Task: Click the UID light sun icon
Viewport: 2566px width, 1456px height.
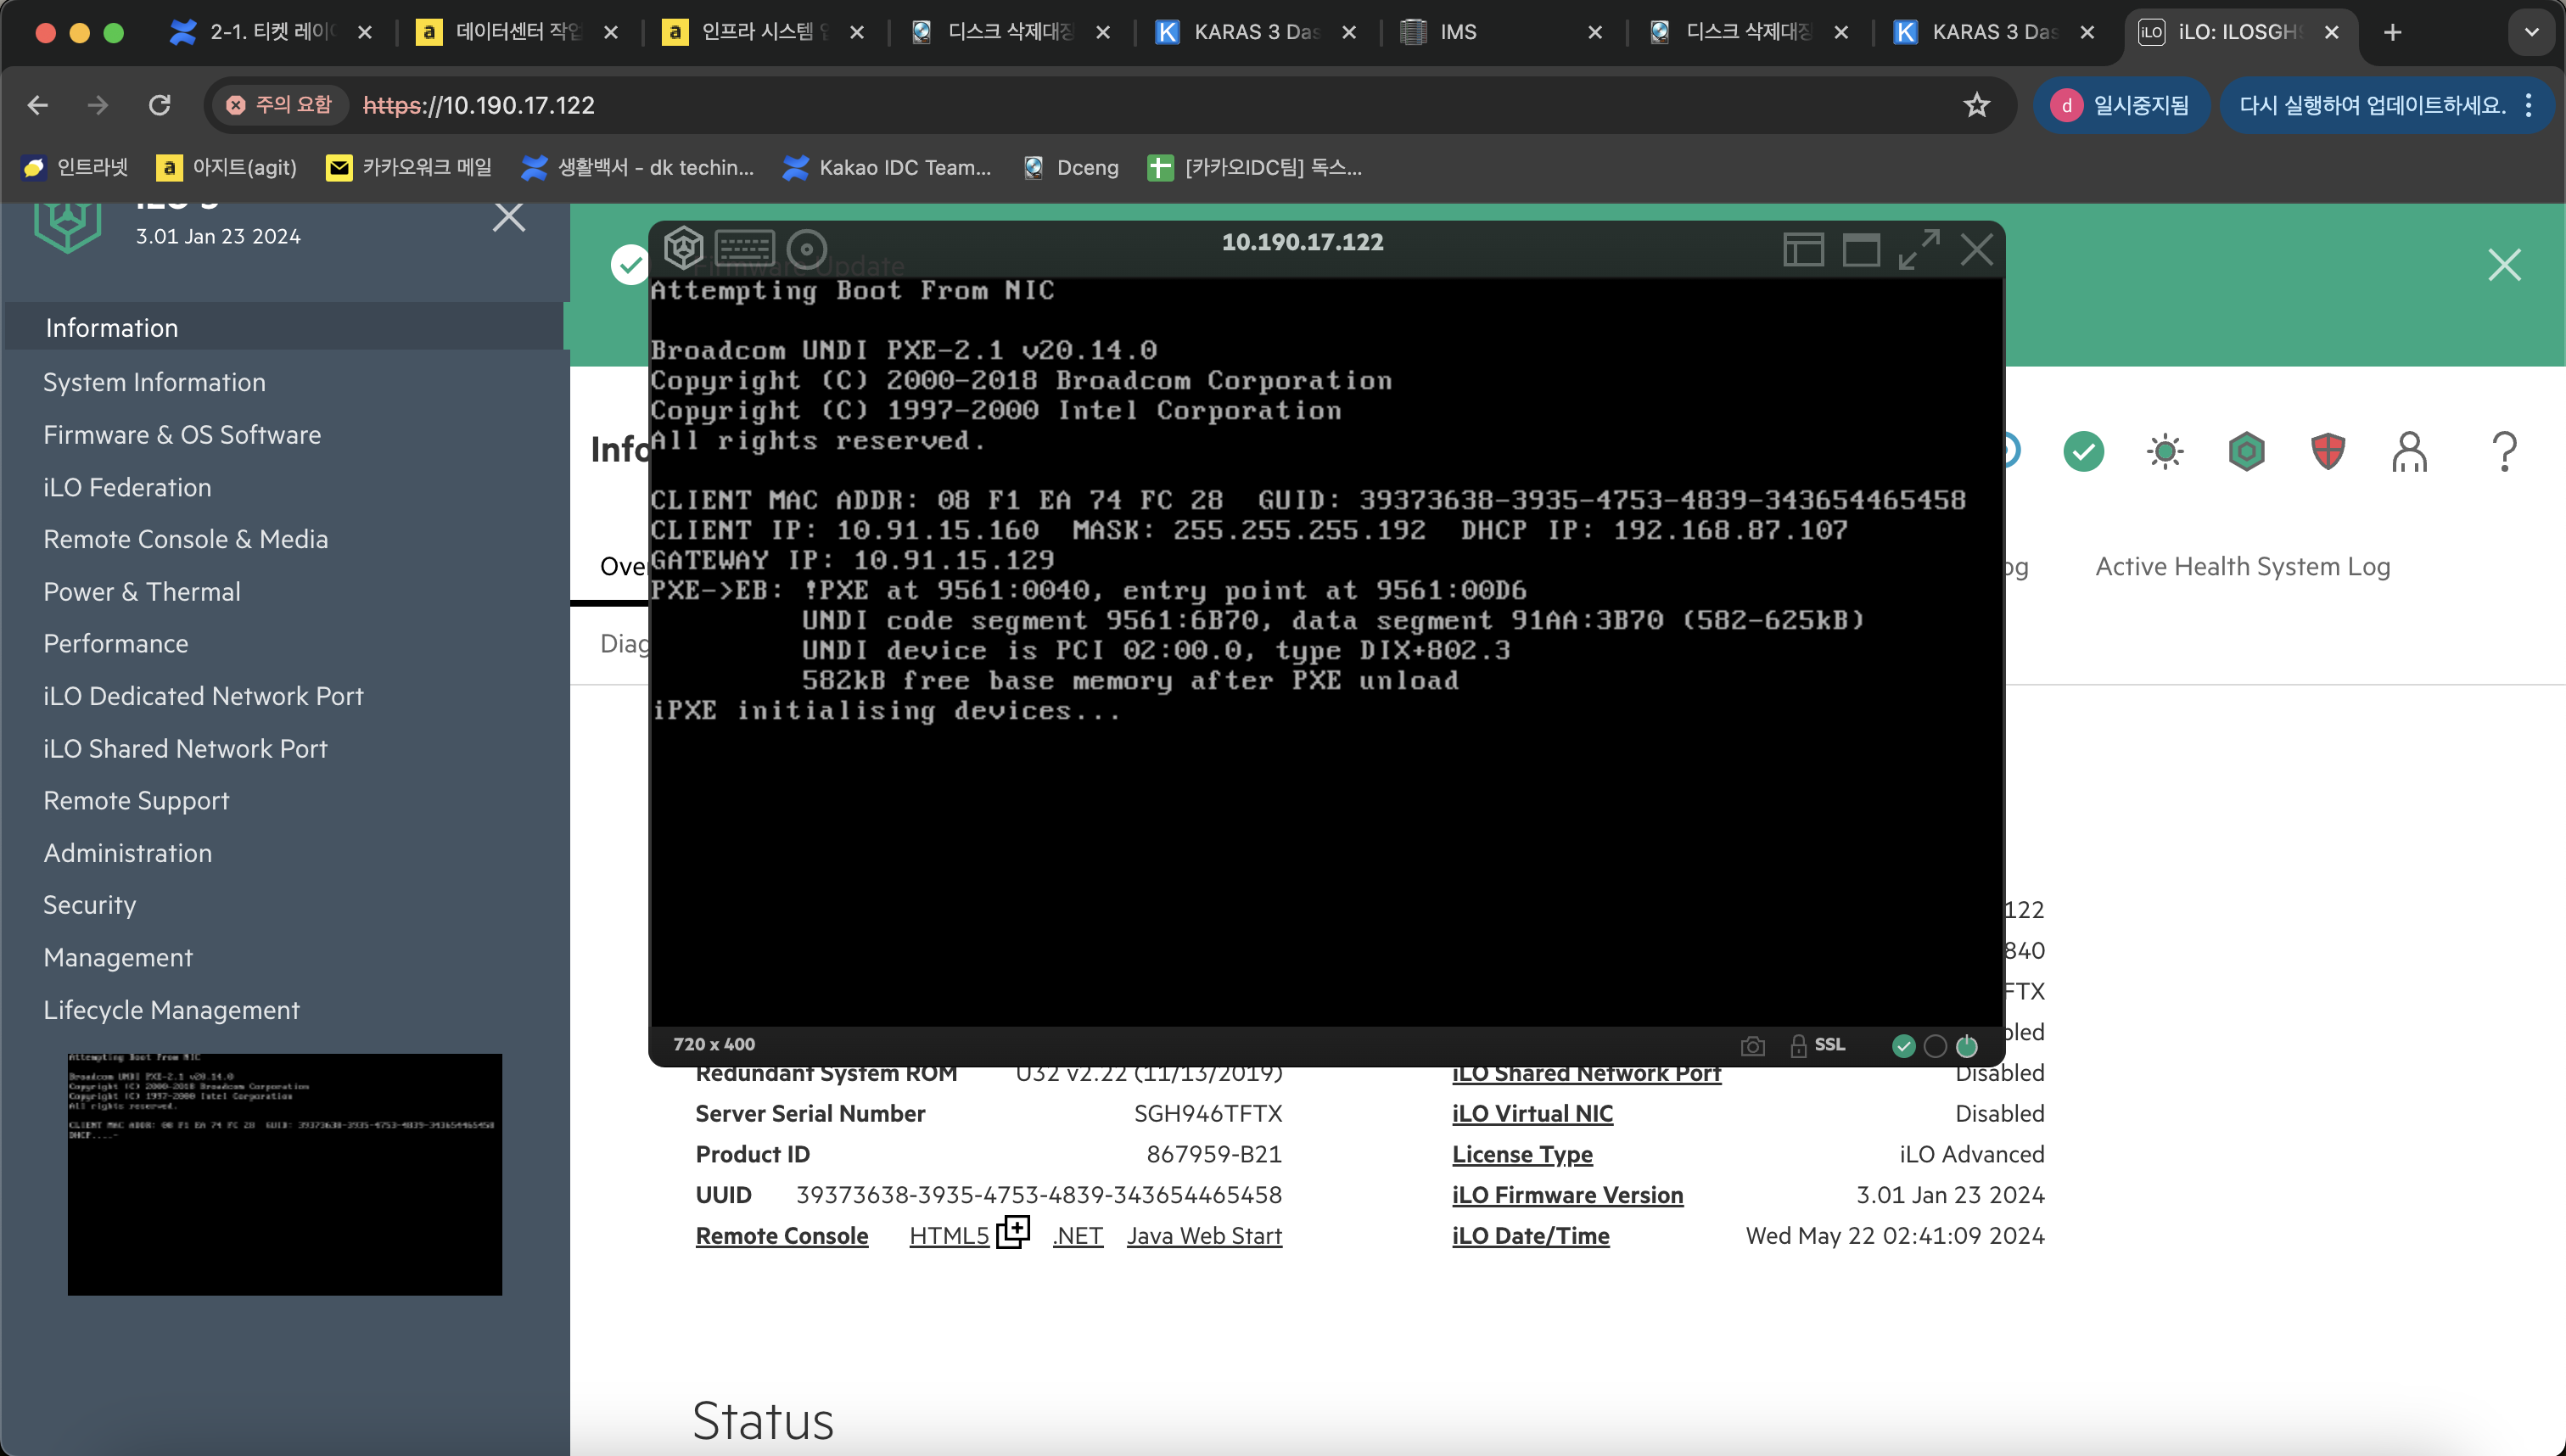Action: click(x=2165, y=452)
